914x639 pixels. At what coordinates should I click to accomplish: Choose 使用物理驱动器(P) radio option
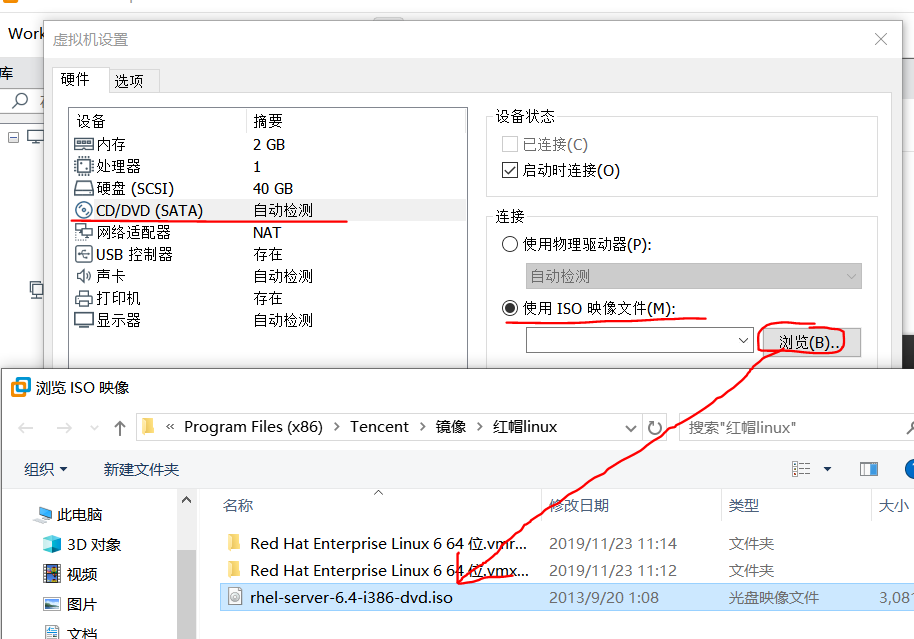[509, 244]
